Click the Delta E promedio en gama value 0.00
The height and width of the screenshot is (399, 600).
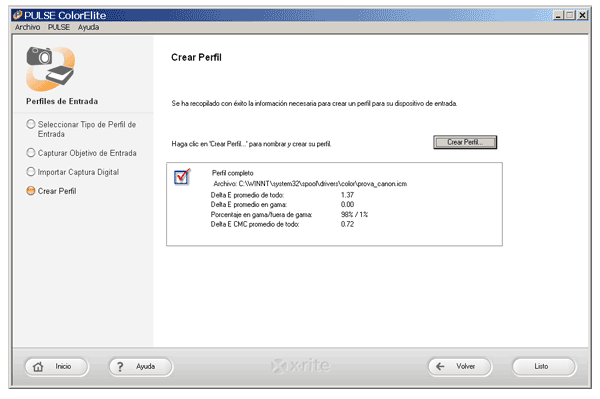347,204
